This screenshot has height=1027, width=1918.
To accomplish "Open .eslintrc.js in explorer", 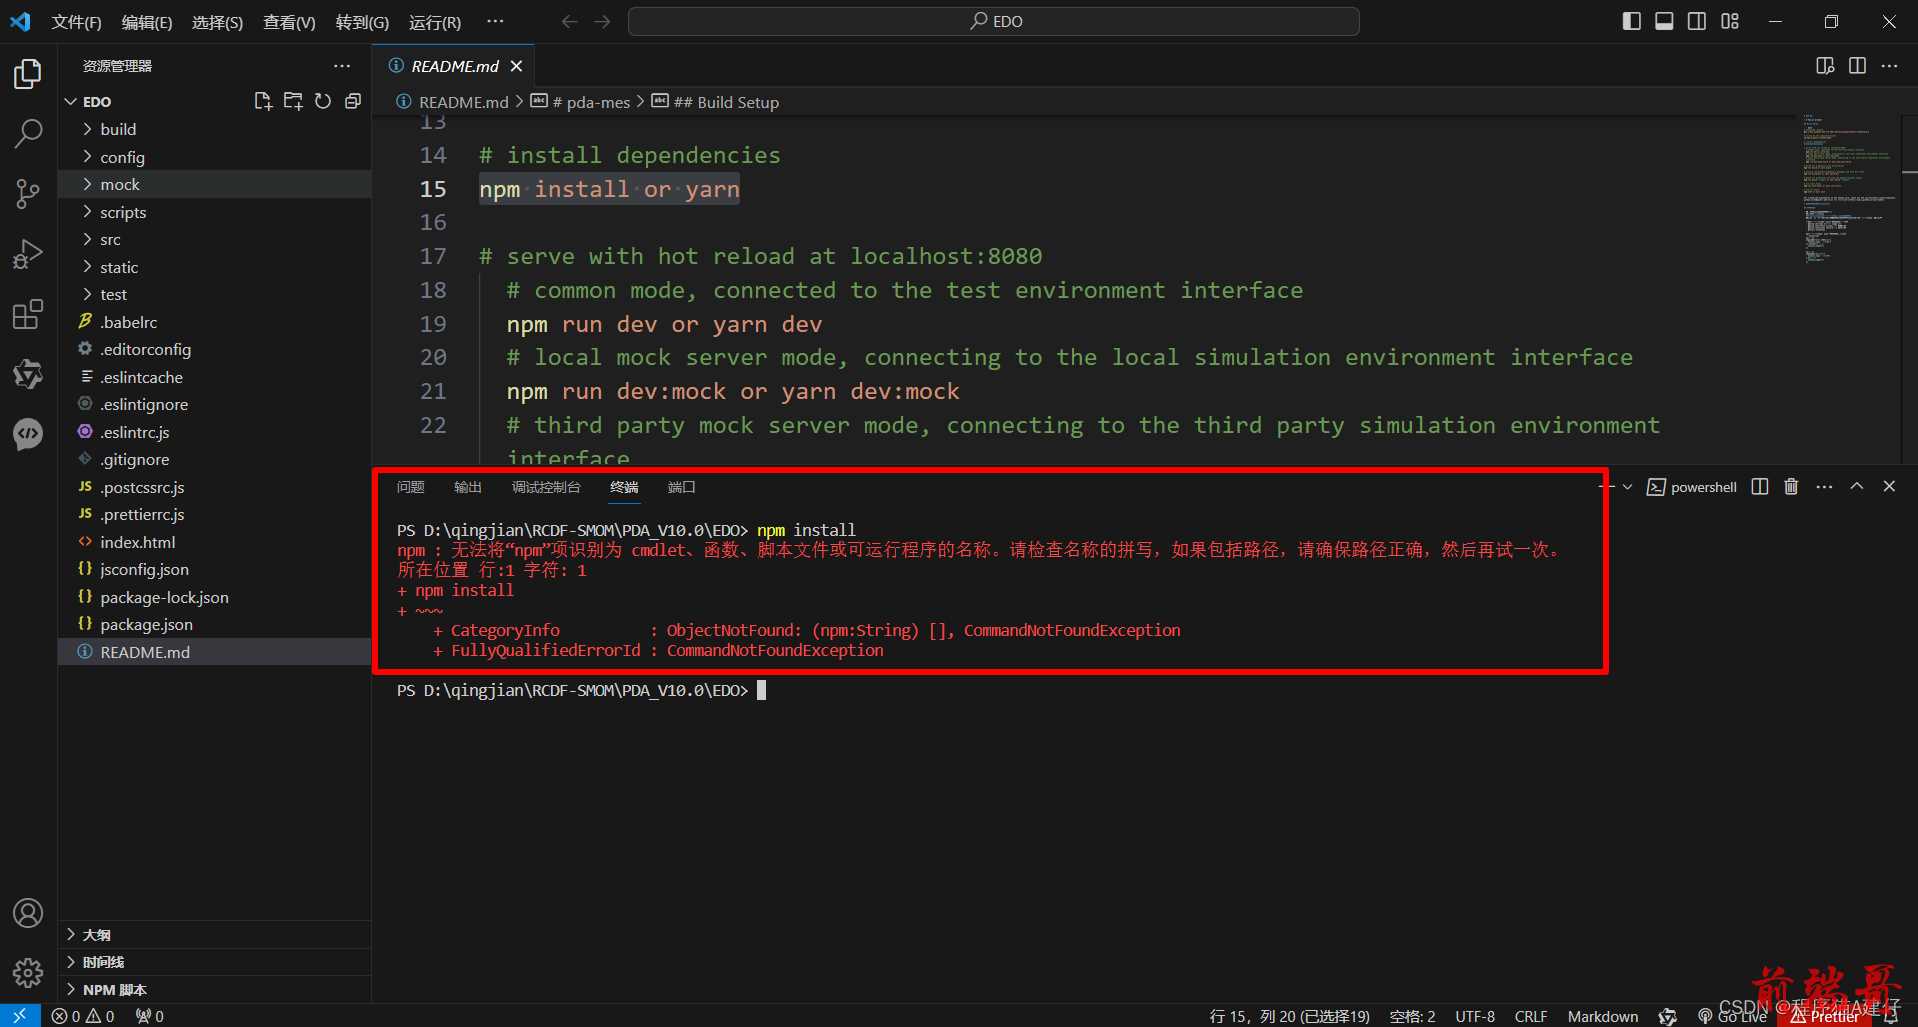I will [x=215, y=432].
